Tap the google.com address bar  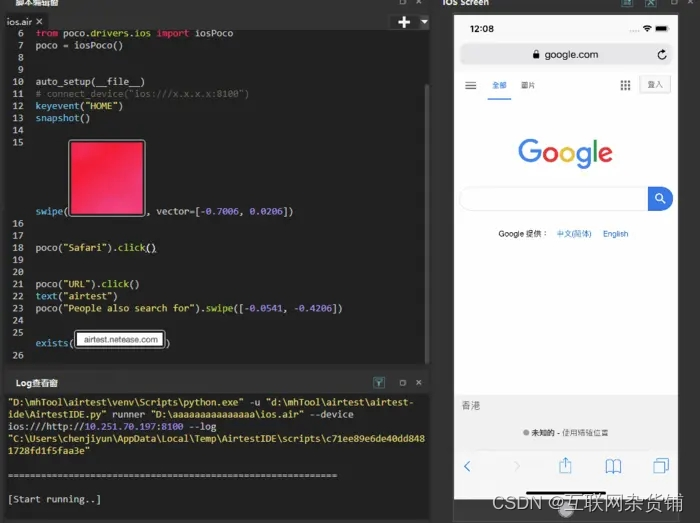tap(566, 54)
